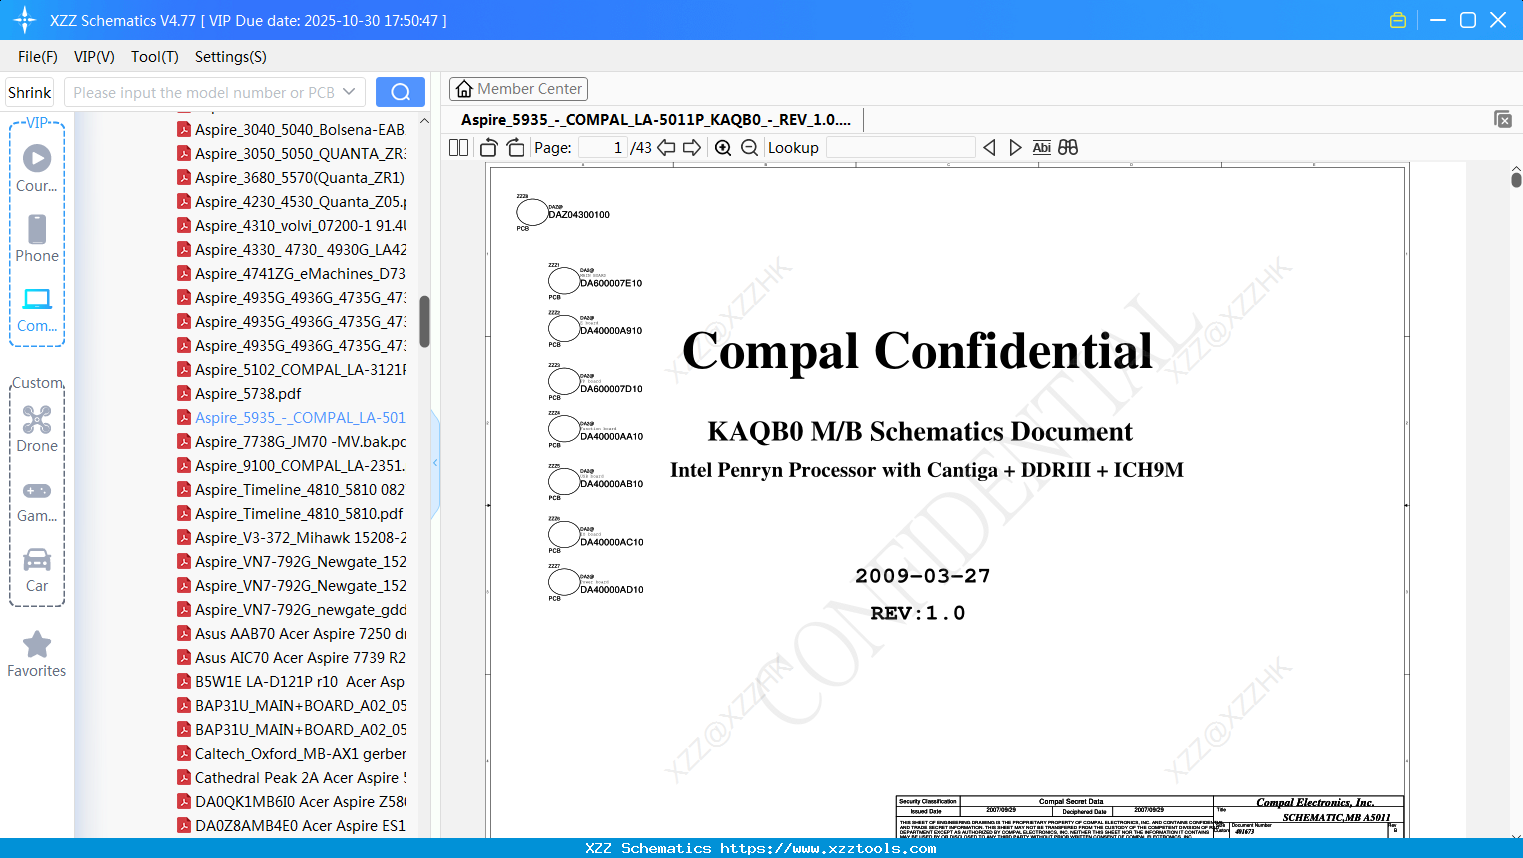Image resolution: width=1523 pixels, height=858 pixels.
Task: Open B5W1E LA-D121P r10 Acer file
Action: tap(291, 681)
